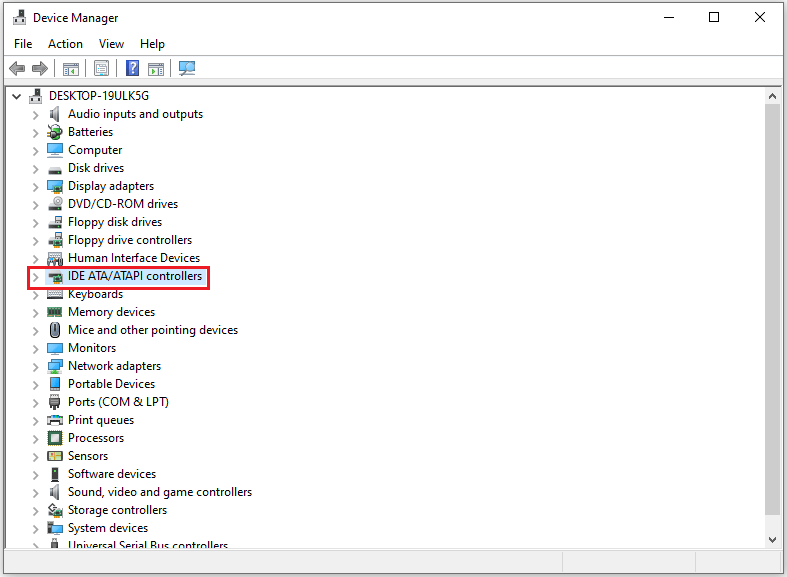Select the Software devices entry
787x577 pixels.
(x=112, y=474)
